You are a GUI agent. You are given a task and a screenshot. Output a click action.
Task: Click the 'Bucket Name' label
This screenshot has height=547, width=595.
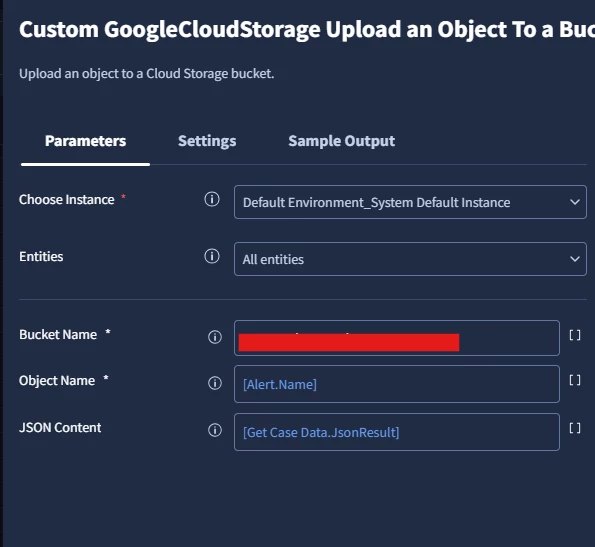(58, 335)
